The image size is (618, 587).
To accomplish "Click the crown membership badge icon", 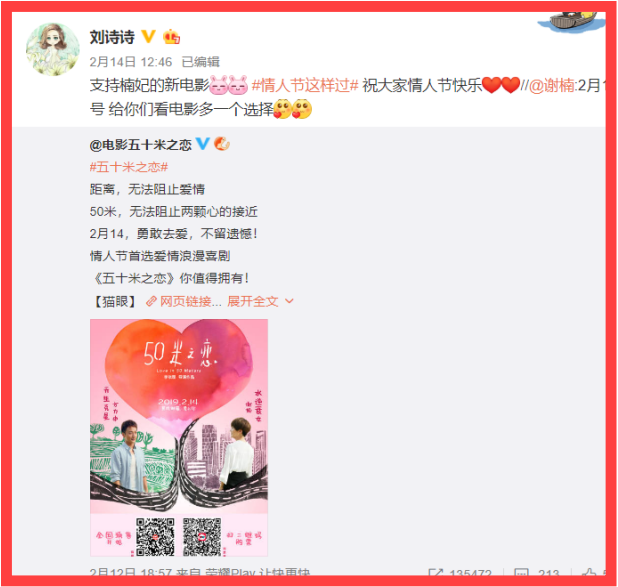I will coord(171,37).
